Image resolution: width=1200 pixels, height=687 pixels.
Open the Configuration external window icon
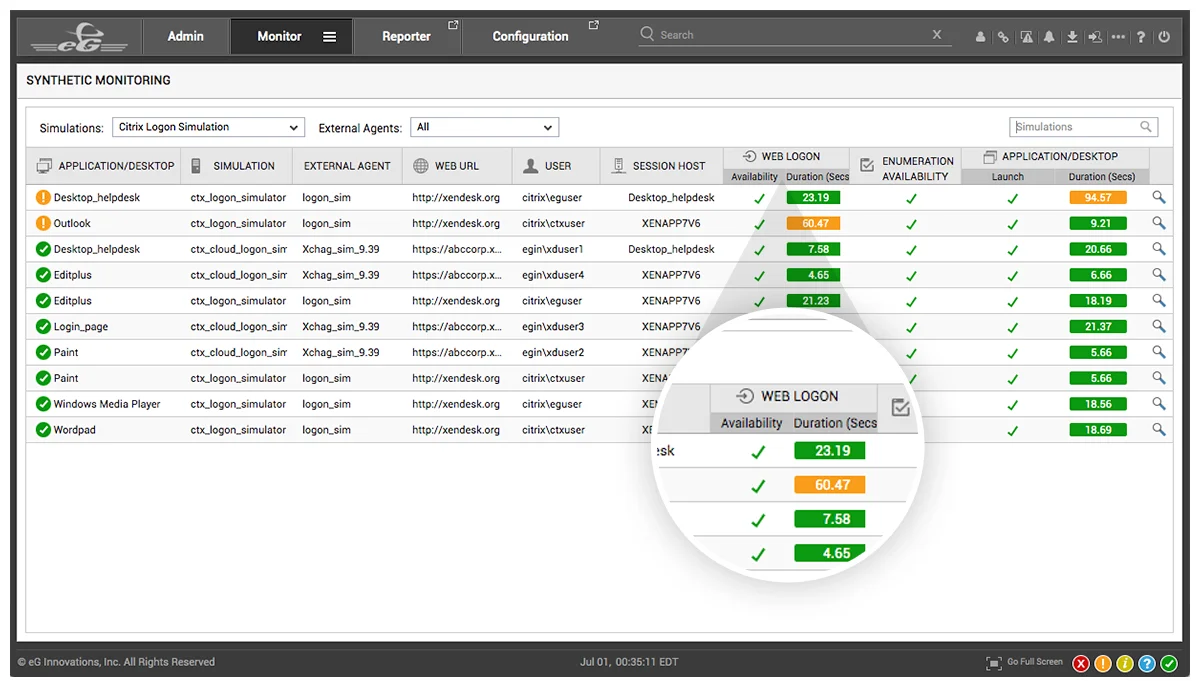(593, 25)
